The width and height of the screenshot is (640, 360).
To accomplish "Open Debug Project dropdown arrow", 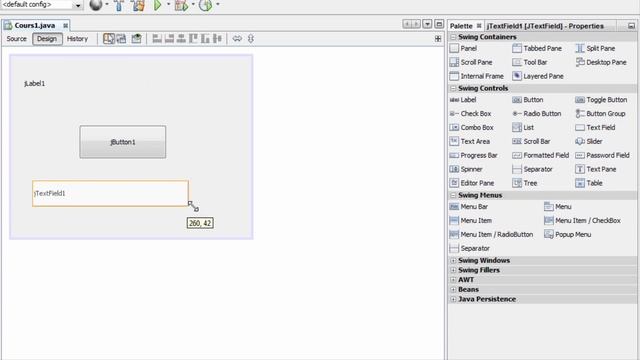I will coord(193,4).
